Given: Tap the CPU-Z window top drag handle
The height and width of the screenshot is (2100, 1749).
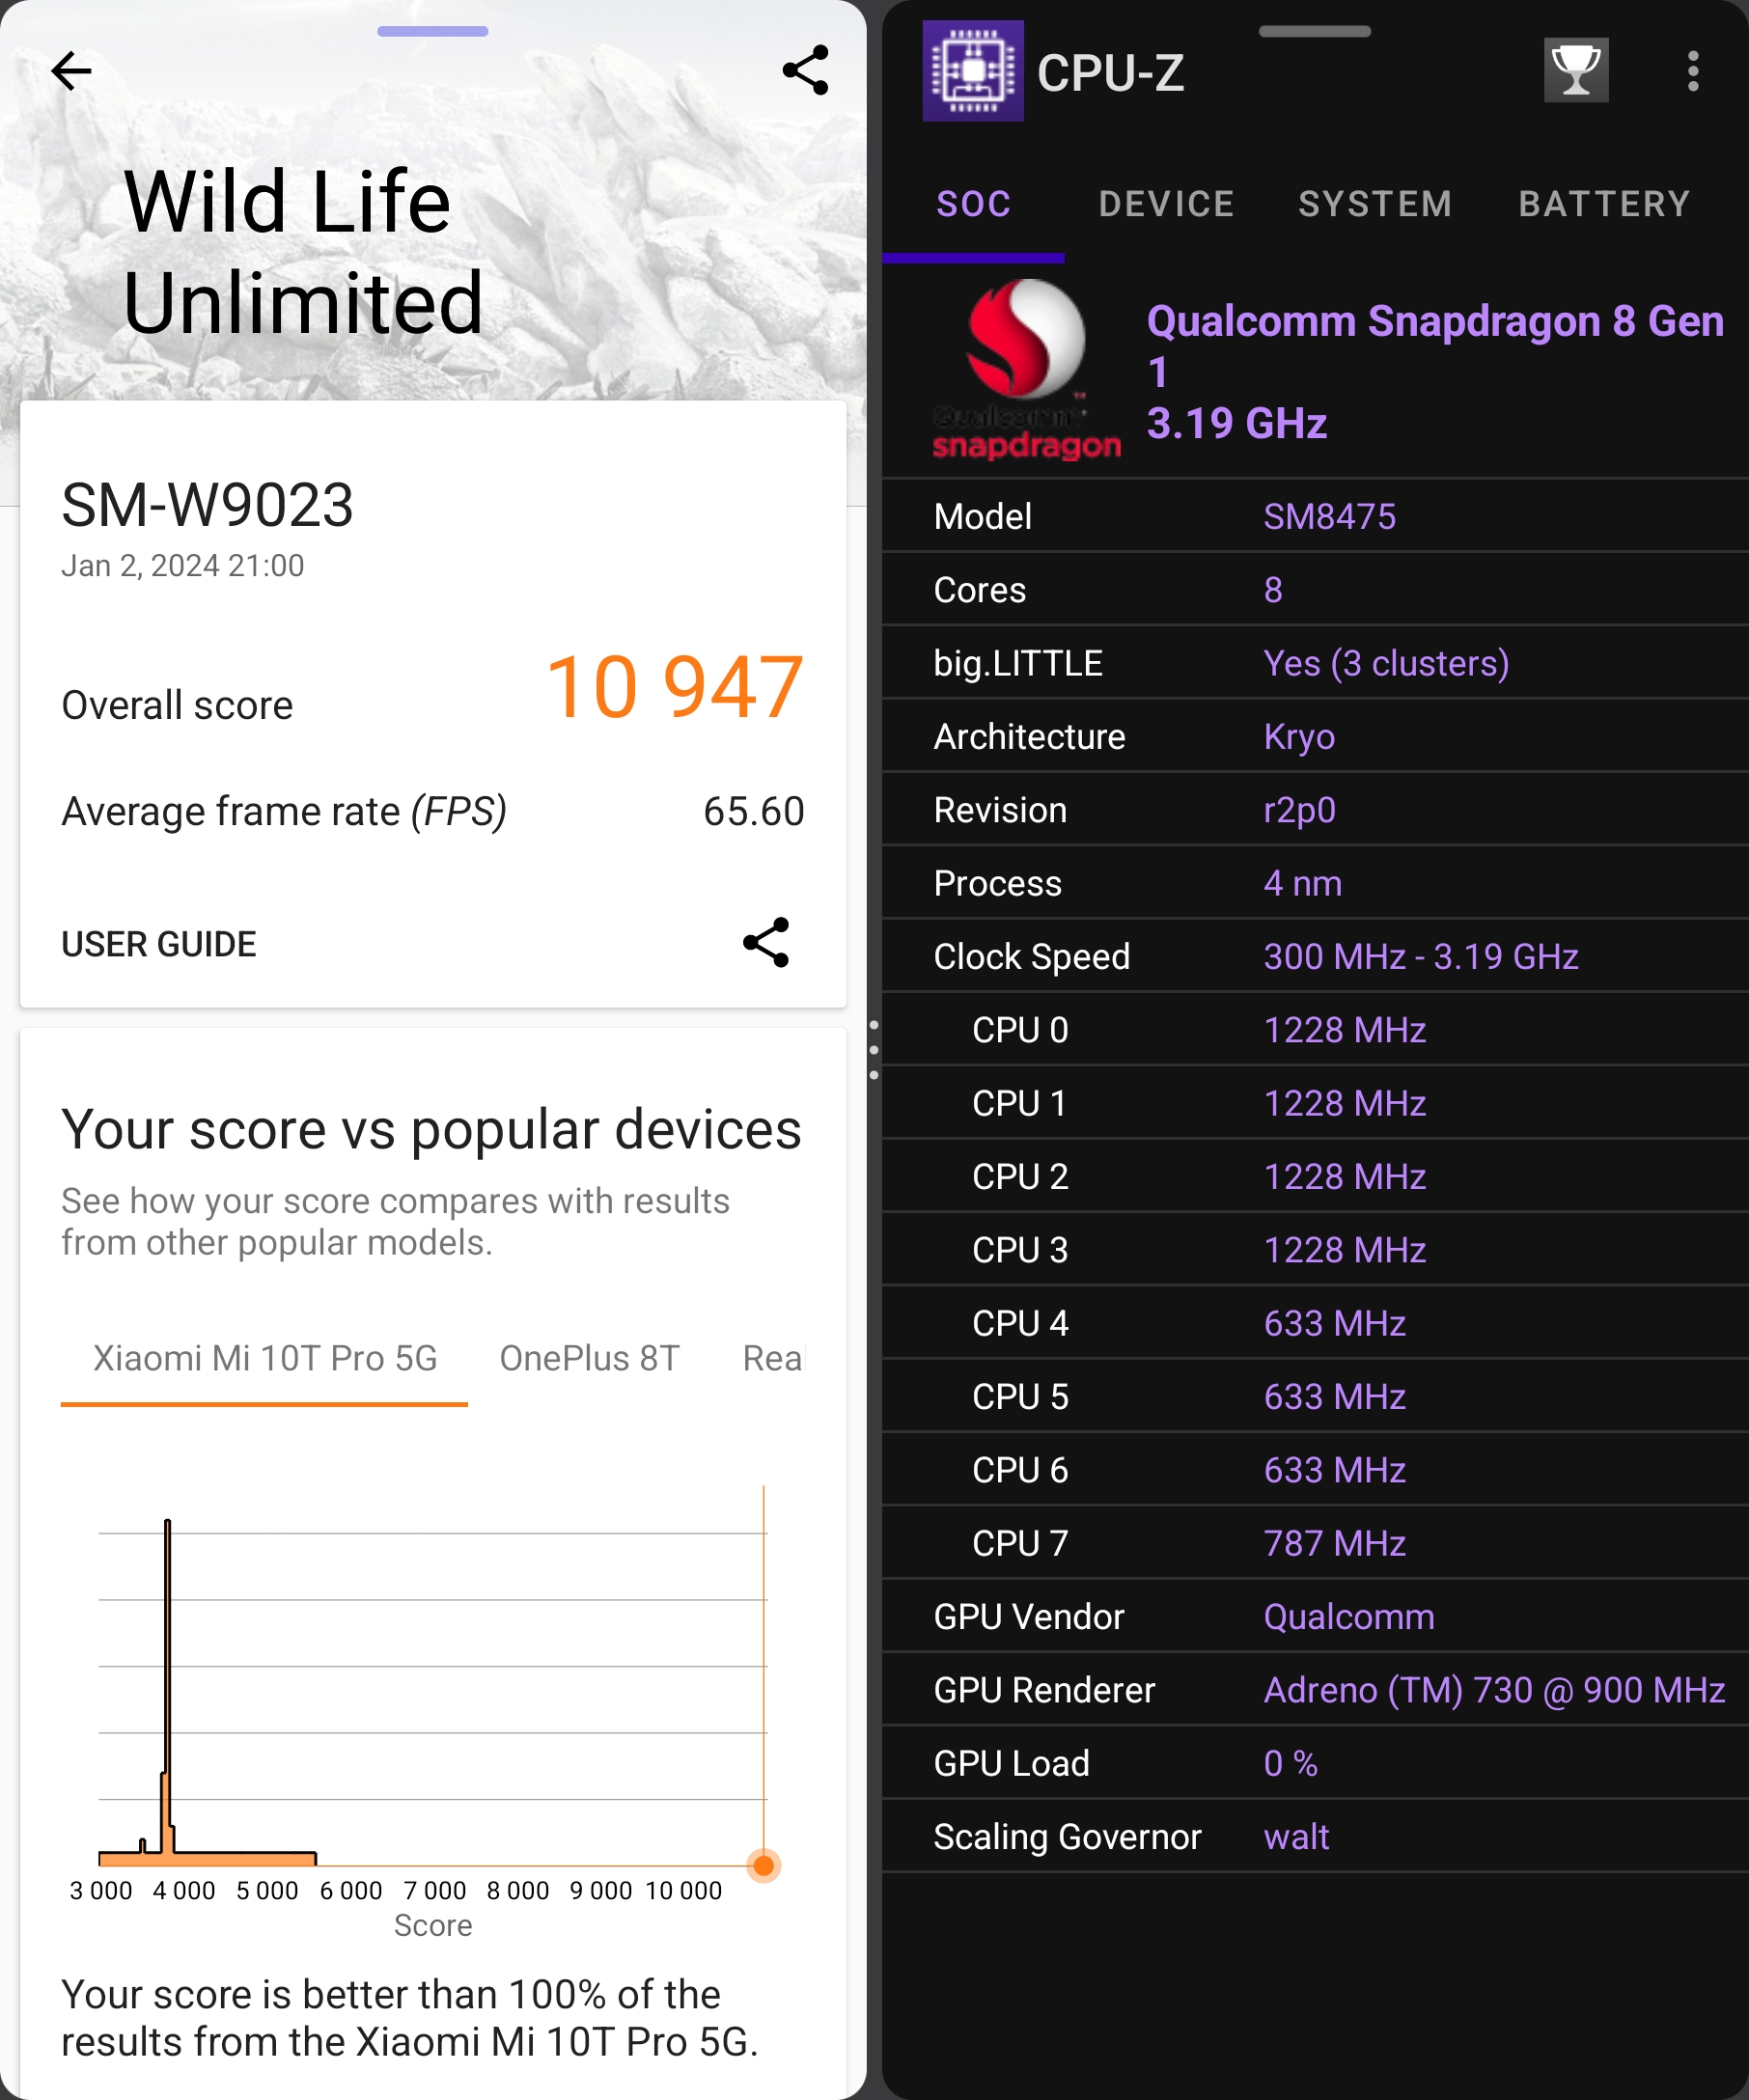Looking at the screenshot, I should (x=1314, y=31).
